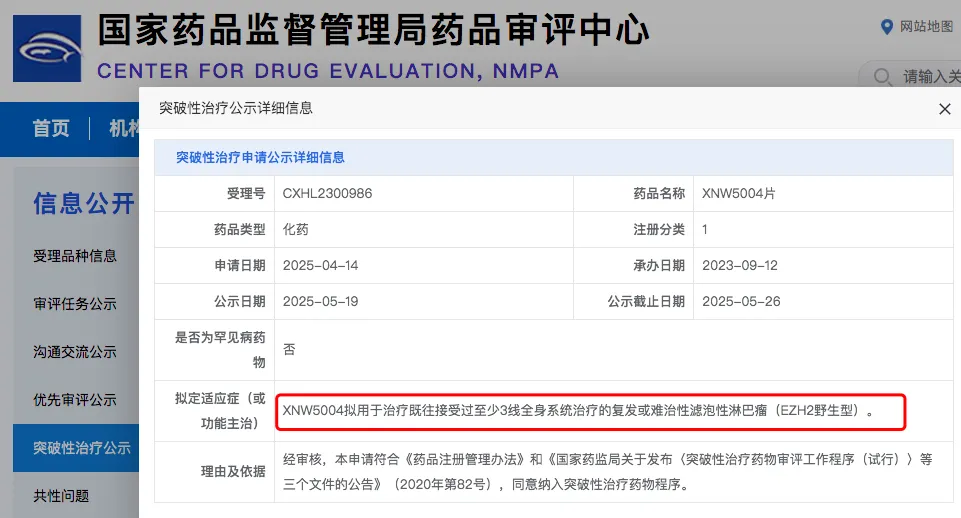961x518 pixels.
Task: Close the 突破性治疗公示详细信息 dialog
Action: (944, 109)
